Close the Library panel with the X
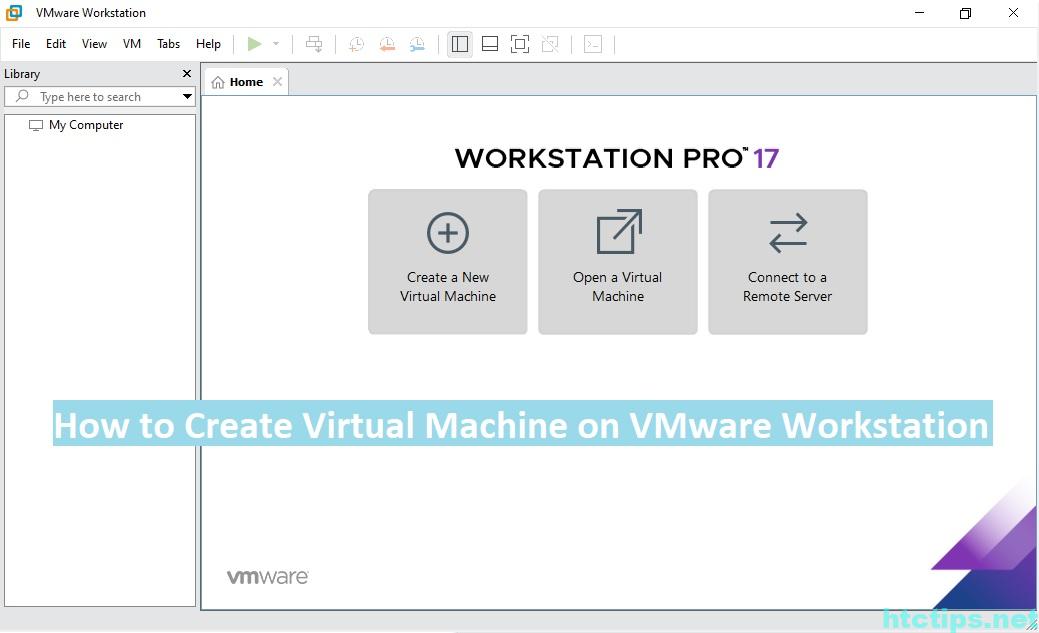 click(x=187, y=74)
